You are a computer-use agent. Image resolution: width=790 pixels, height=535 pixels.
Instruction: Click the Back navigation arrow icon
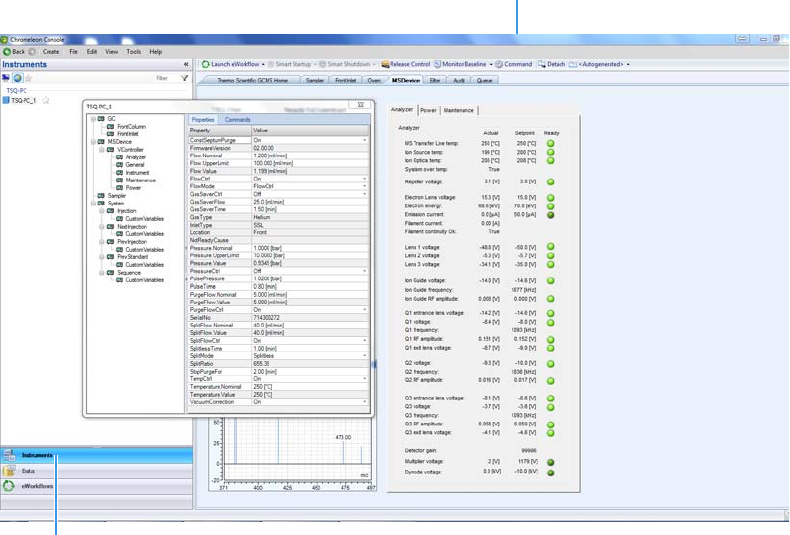[7, 51]
